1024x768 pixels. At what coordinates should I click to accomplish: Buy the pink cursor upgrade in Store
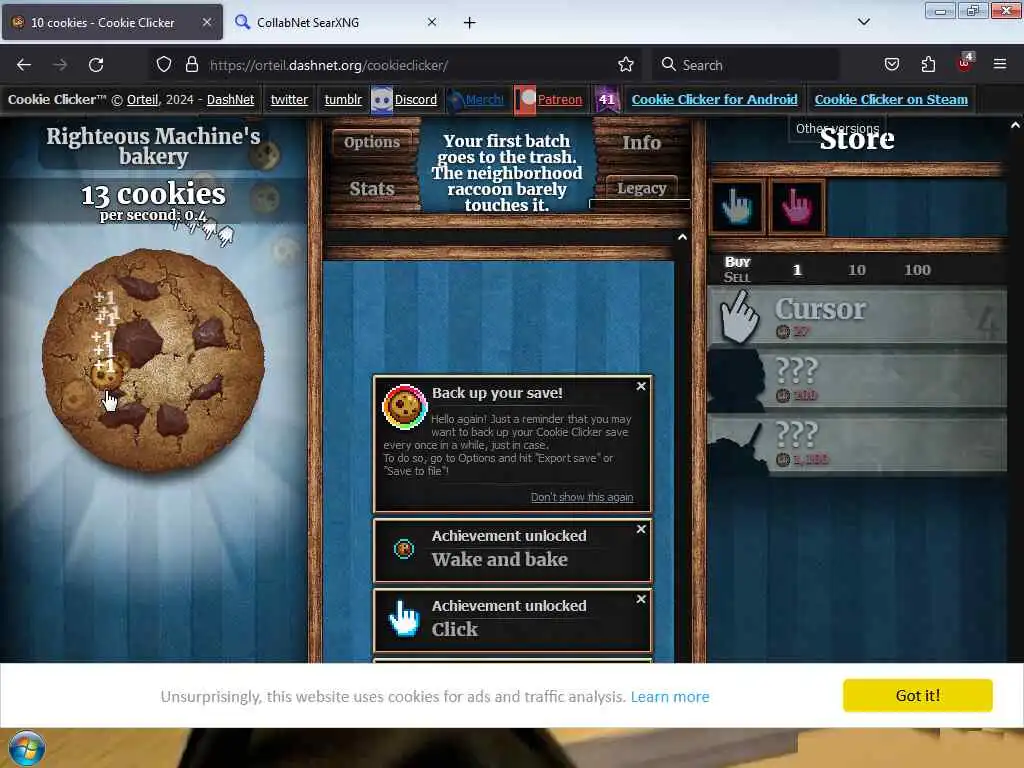pos(797,206)
